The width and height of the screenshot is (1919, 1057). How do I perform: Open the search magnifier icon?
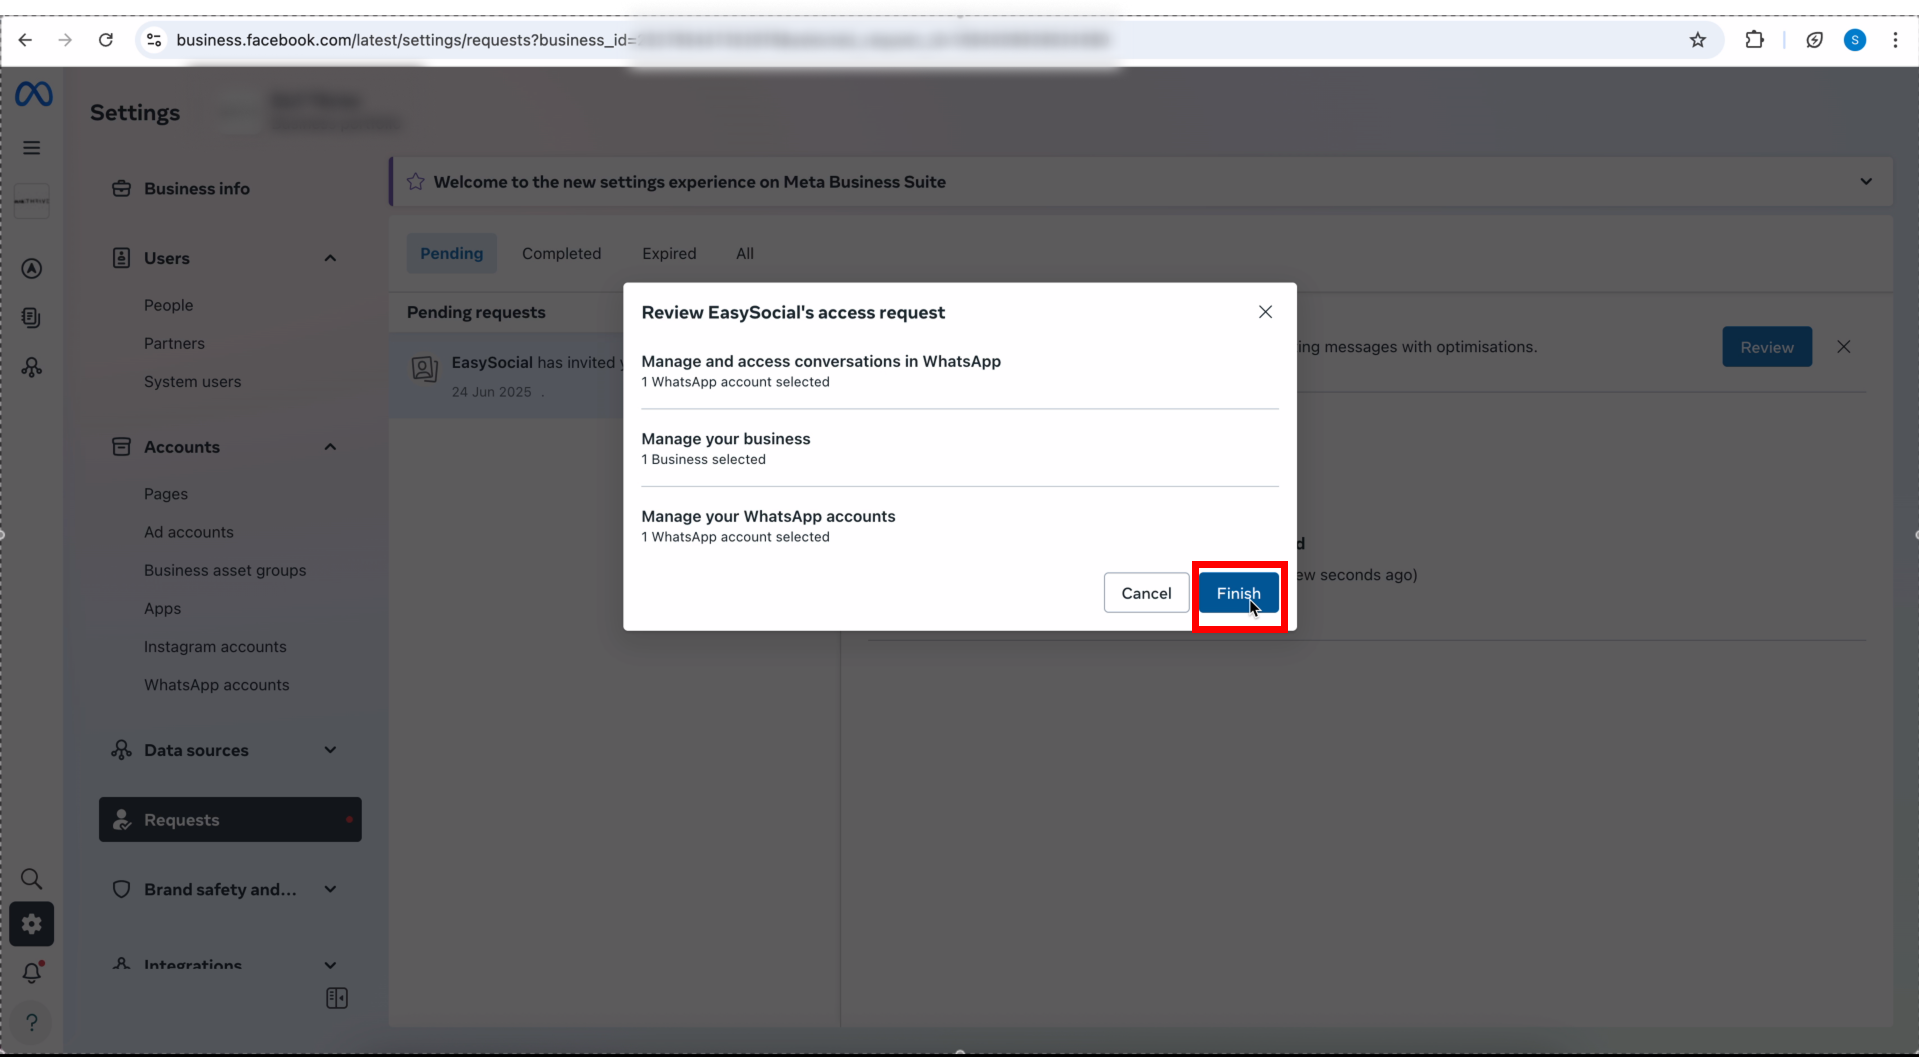tap(32, 879)
